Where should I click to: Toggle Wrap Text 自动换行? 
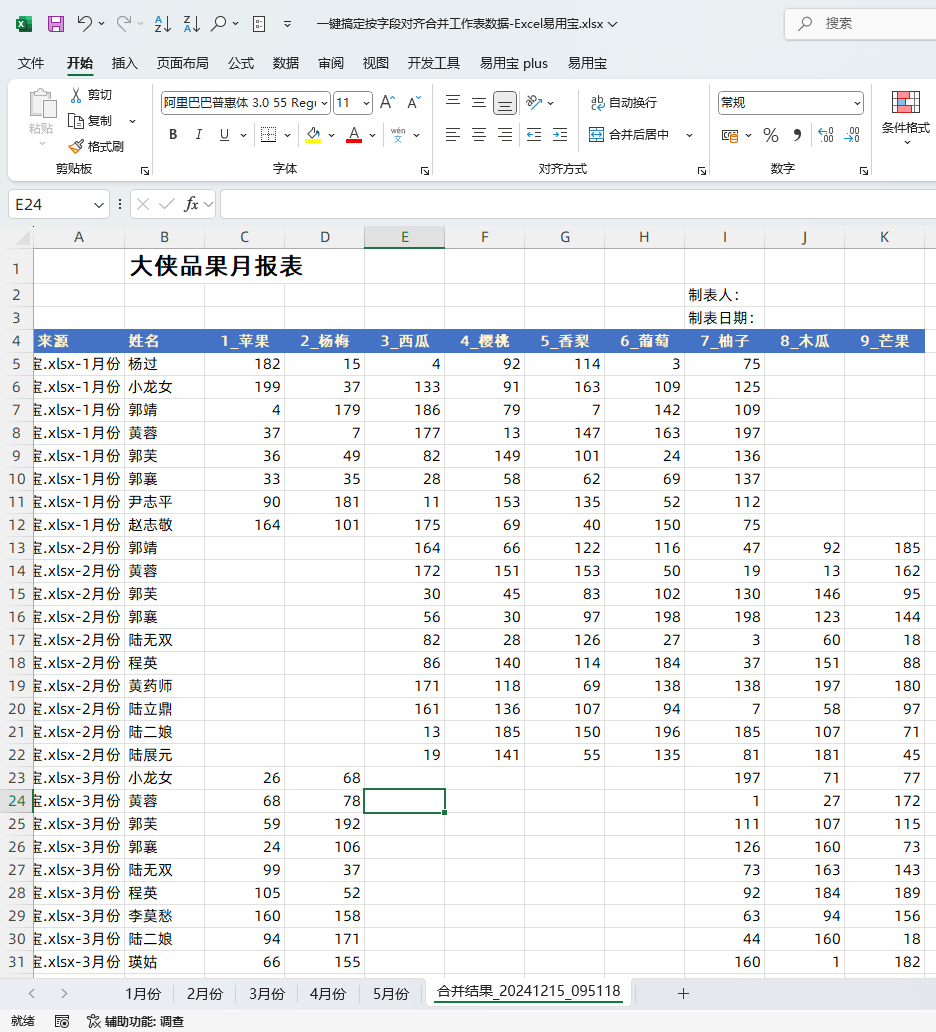point(623,102)
